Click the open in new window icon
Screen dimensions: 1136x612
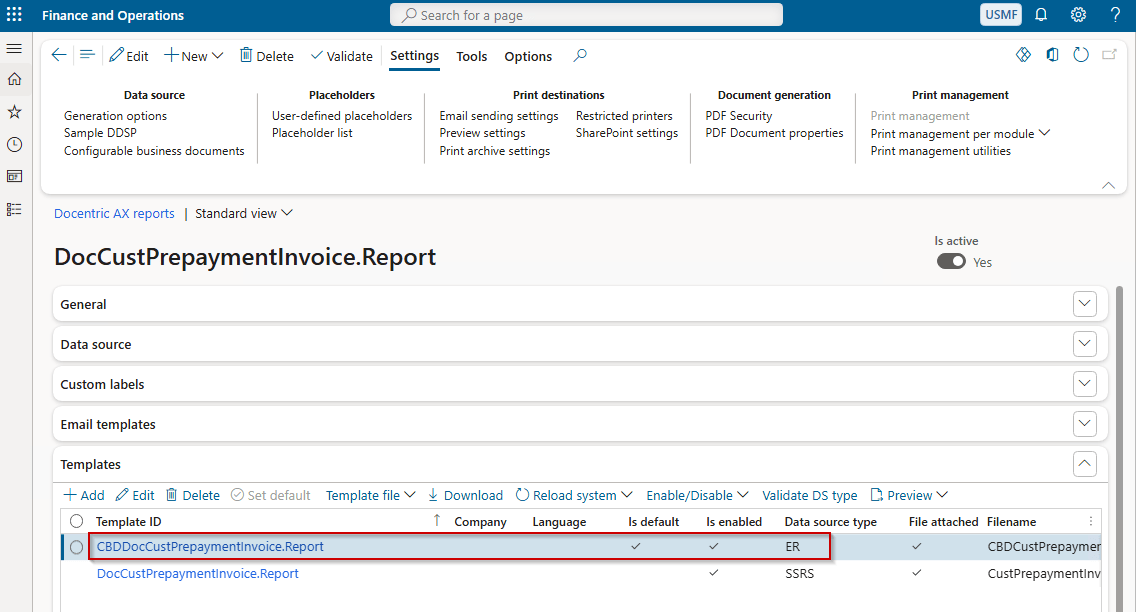click(x=1109, y=55)
